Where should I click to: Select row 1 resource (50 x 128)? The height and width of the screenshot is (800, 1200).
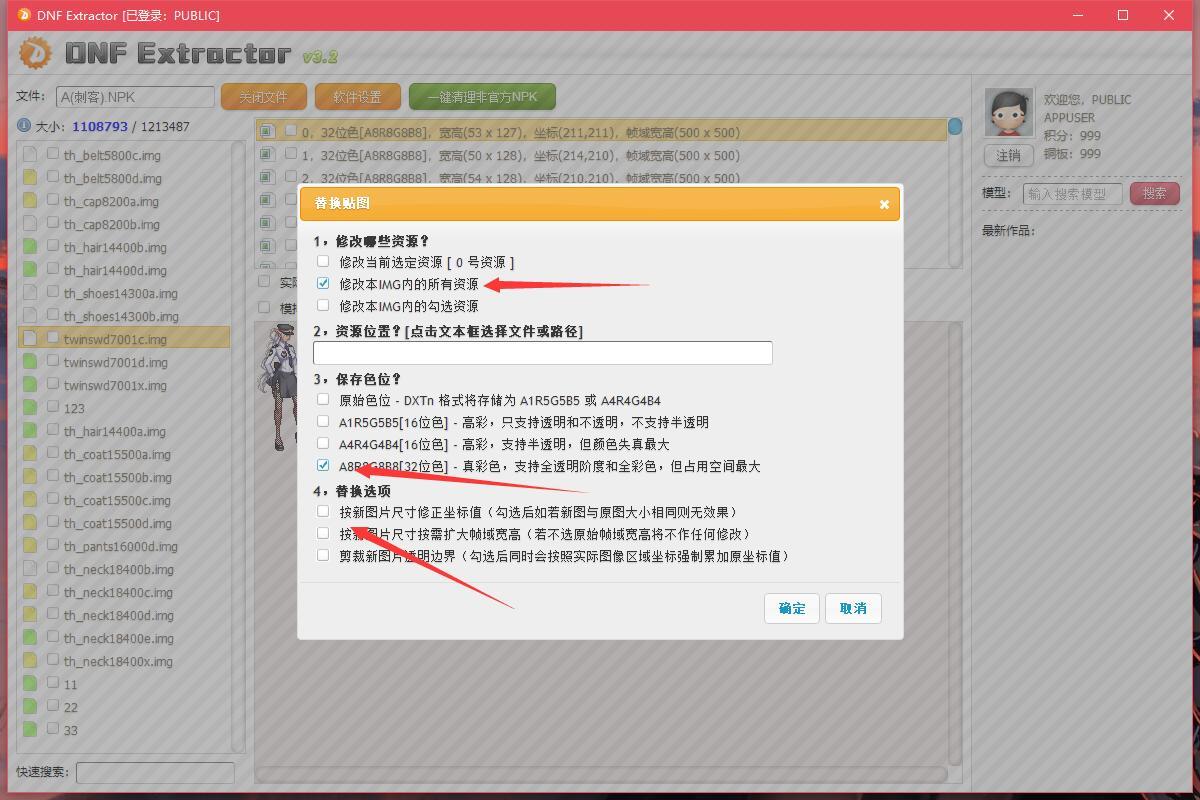click(x=601, y=155)
